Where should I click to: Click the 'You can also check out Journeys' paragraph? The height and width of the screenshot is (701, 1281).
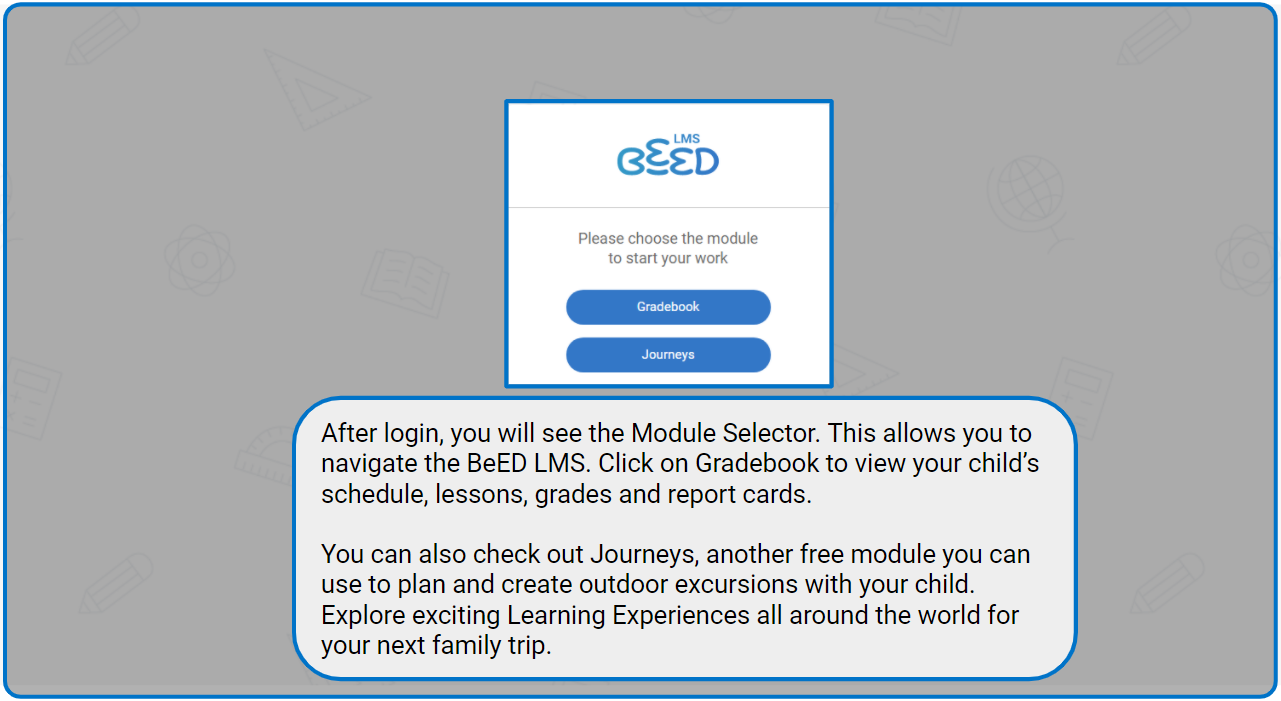[675, 599]
